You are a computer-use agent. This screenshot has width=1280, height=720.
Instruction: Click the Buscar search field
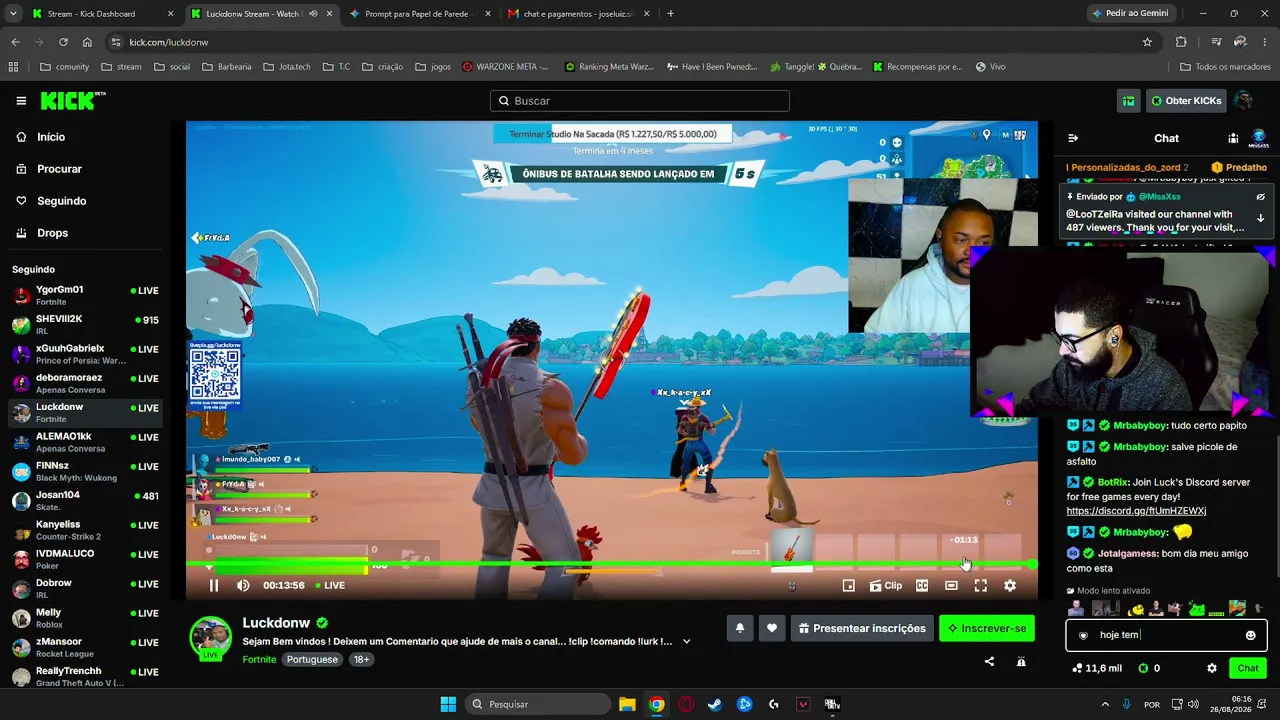(640, 101)
